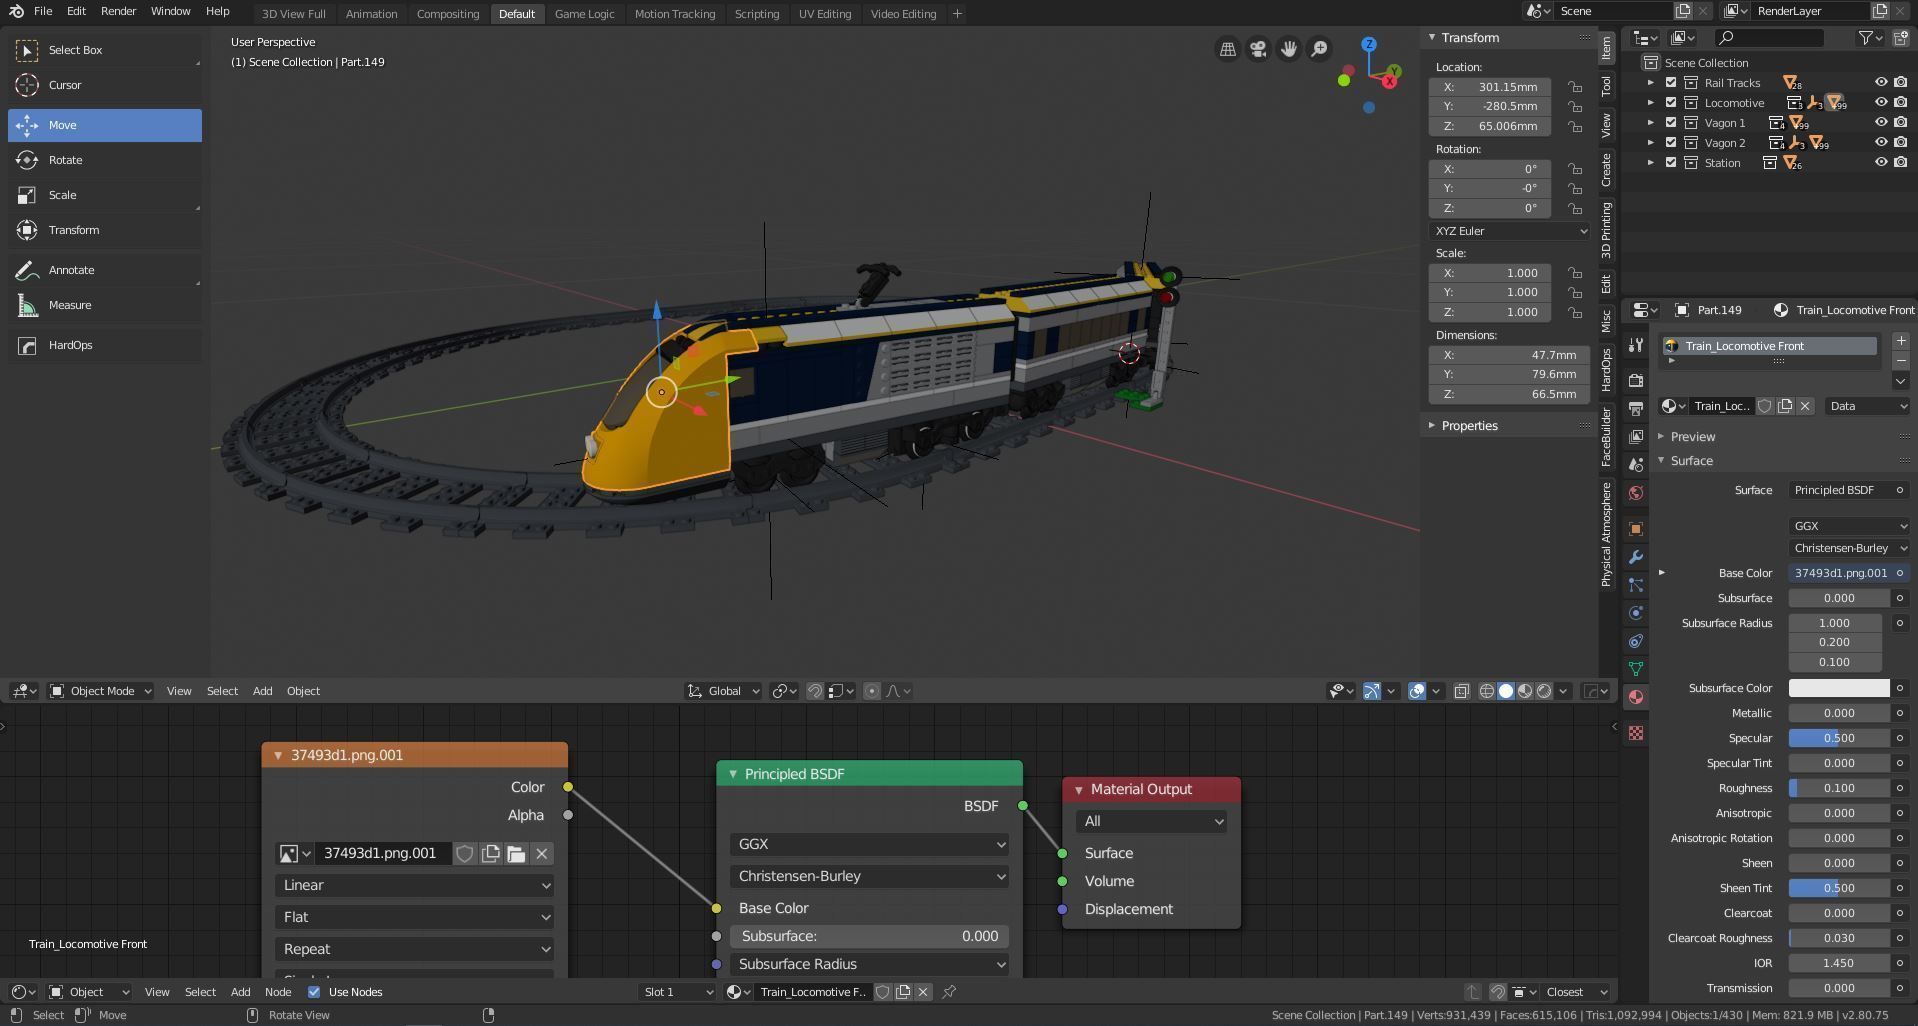
Task: Pick the Scale tool
Action: coord(105,195)
